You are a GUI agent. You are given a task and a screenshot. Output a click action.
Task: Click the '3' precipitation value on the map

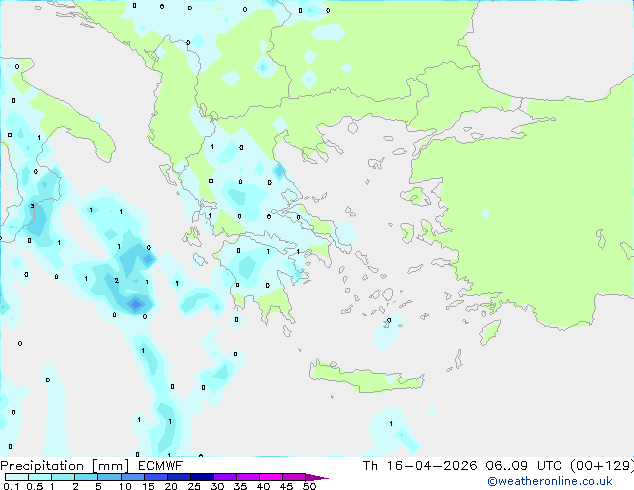click(32, 206)
